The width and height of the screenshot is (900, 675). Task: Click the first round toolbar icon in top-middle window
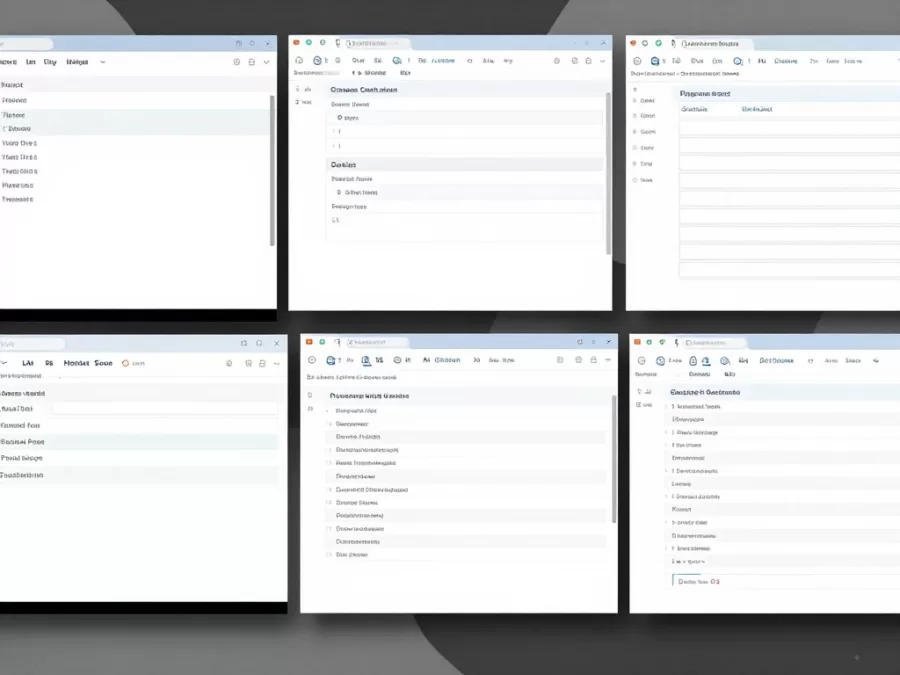click(x=298, y=60)
